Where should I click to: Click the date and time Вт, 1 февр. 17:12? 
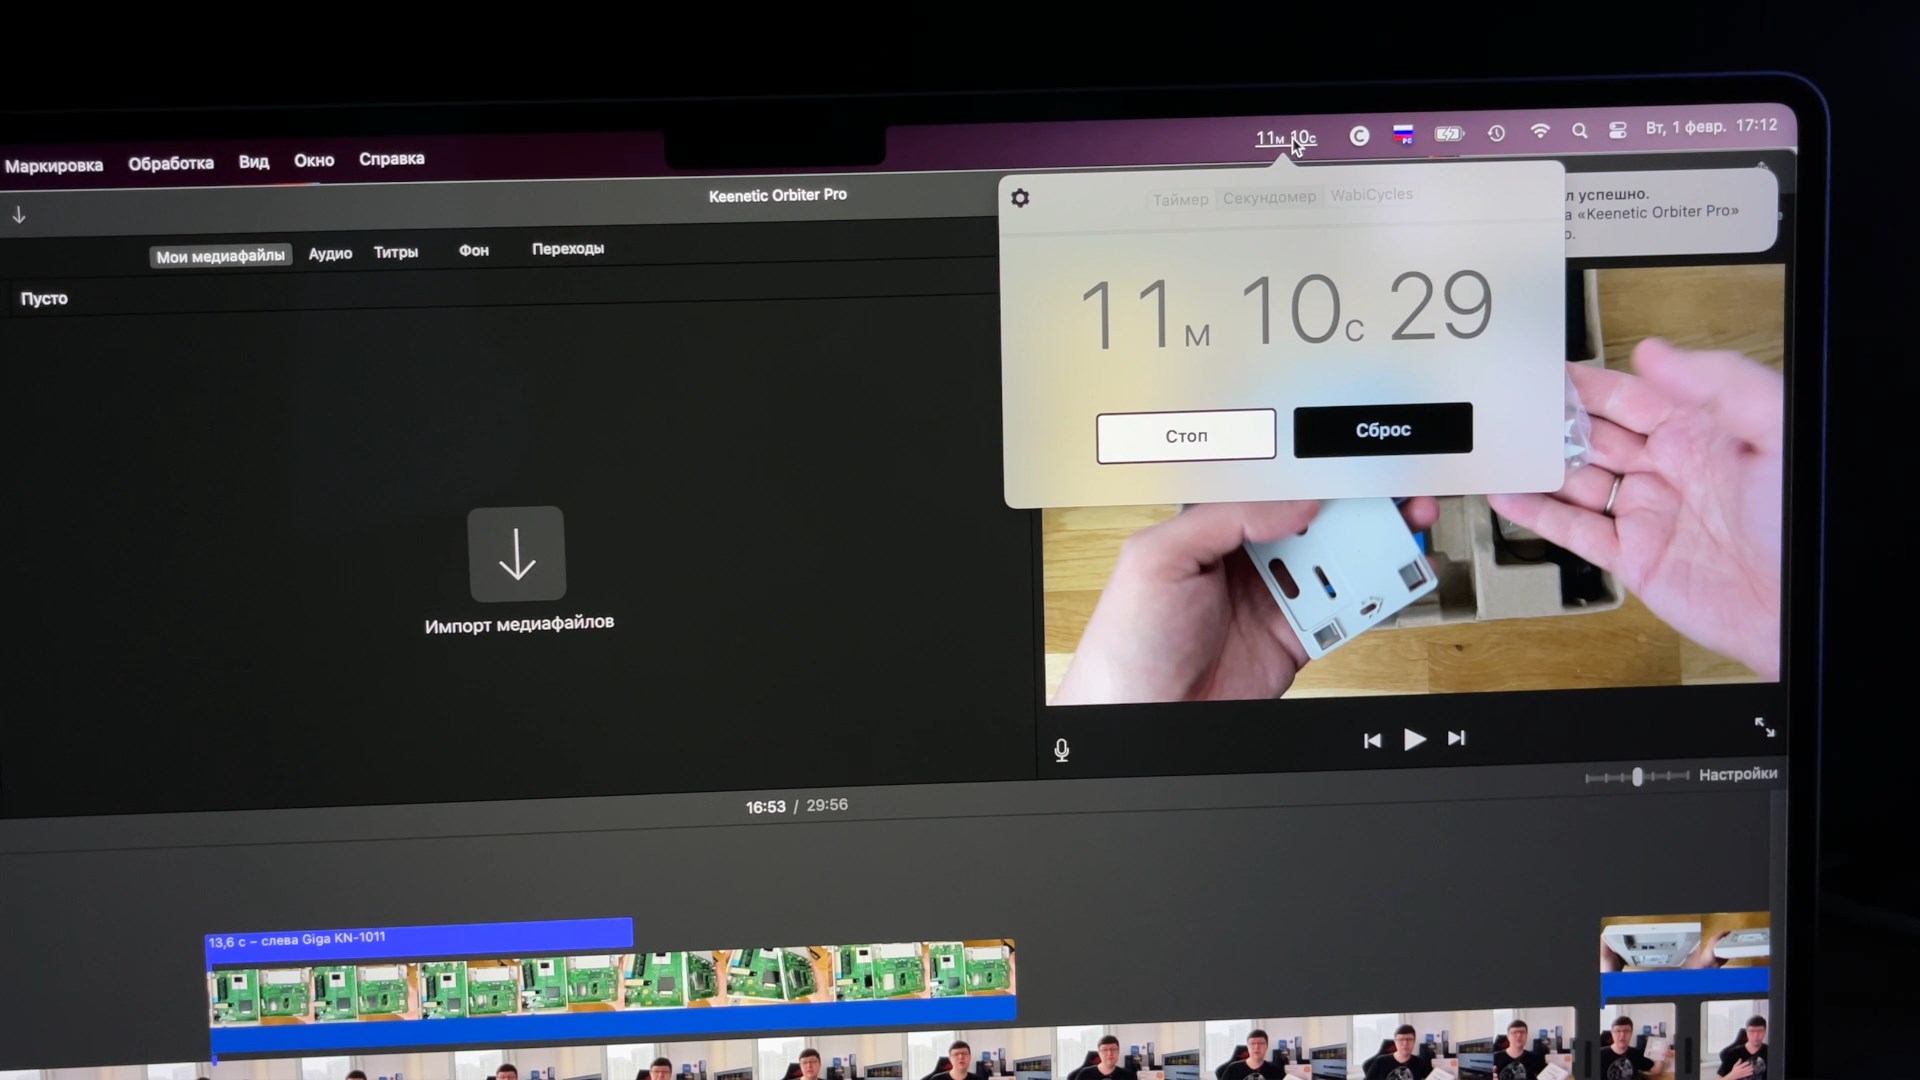coord(1711,127)
